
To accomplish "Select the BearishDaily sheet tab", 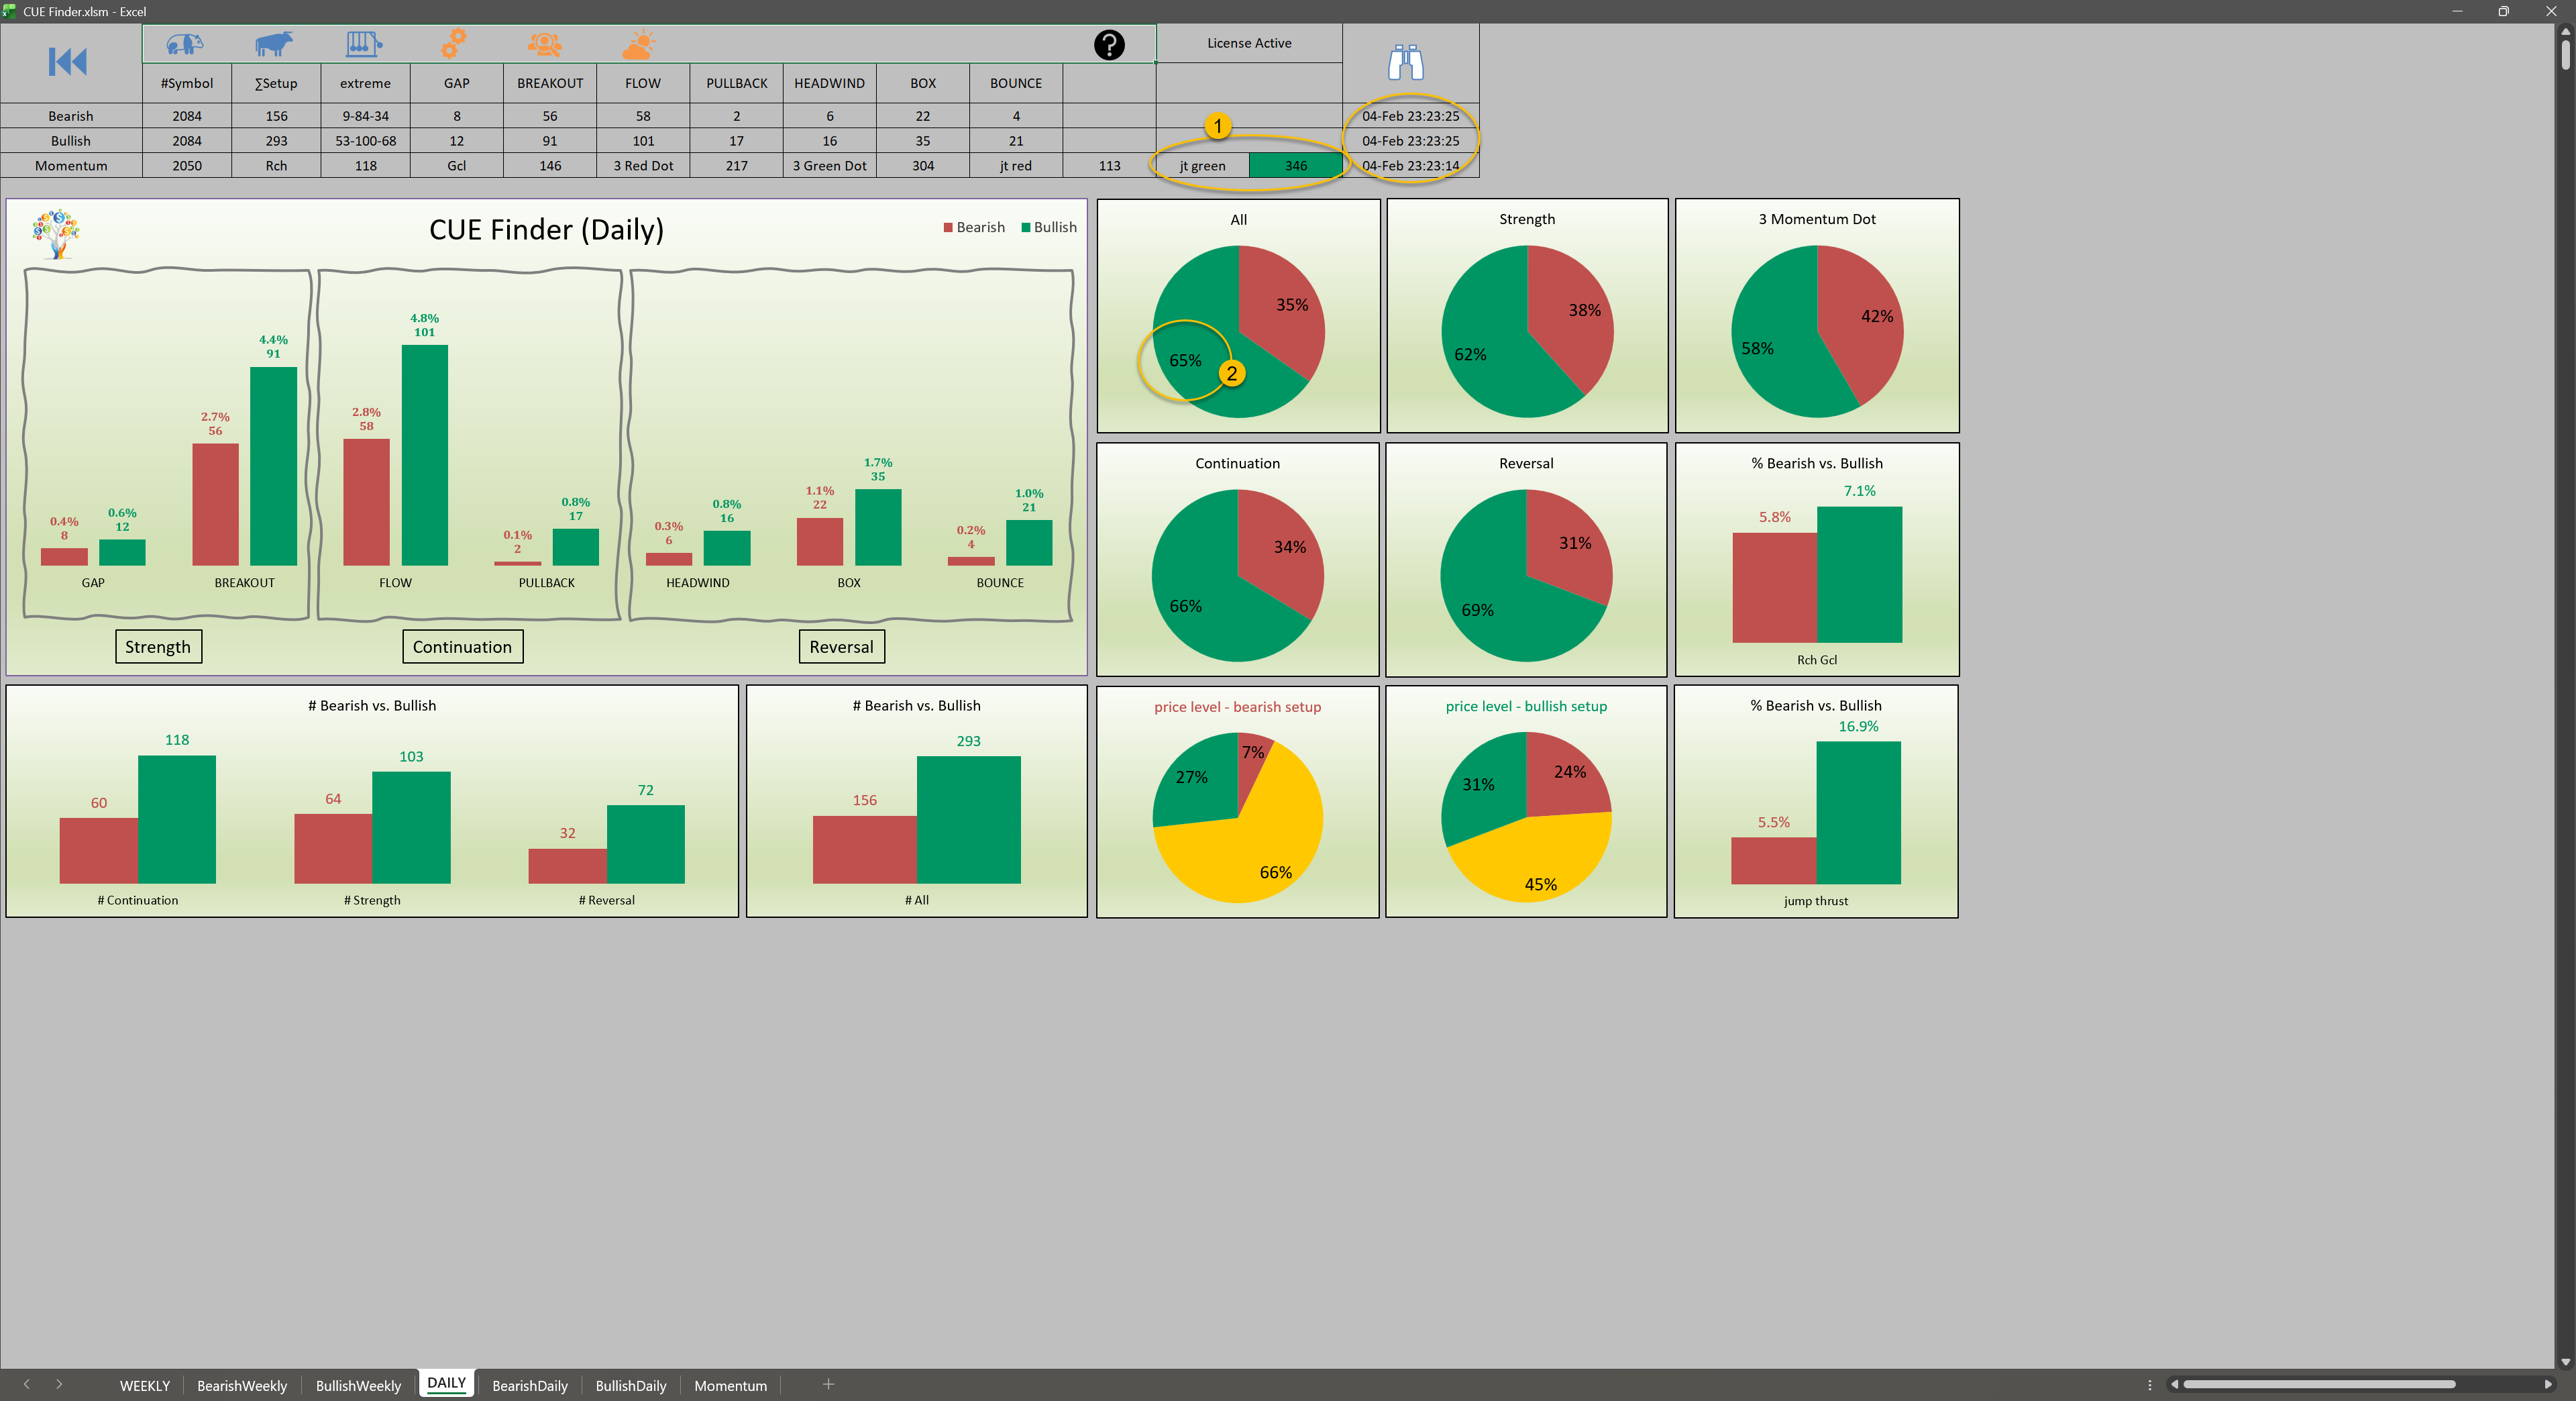I will 530,1385.
